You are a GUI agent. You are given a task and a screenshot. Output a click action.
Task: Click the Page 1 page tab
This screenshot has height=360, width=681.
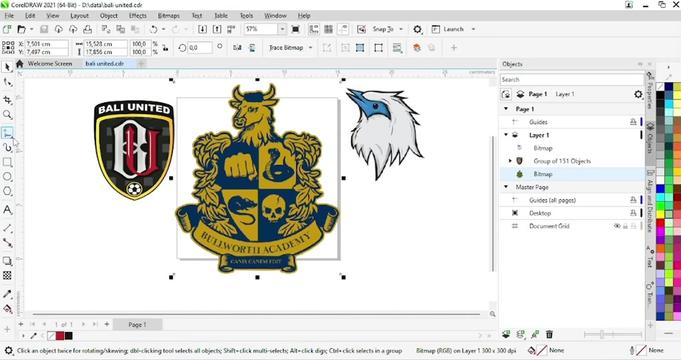click(x=137, y=324)
